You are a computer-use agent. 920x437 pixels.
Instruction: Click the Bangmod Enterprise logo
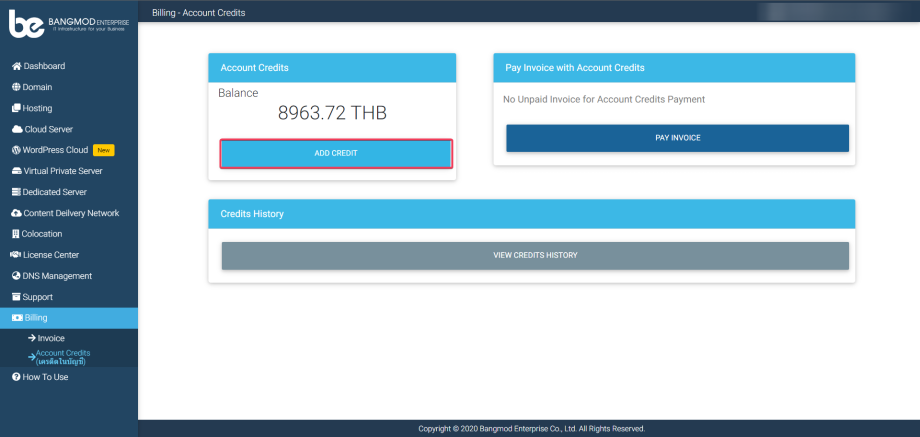tap(68, 24)
